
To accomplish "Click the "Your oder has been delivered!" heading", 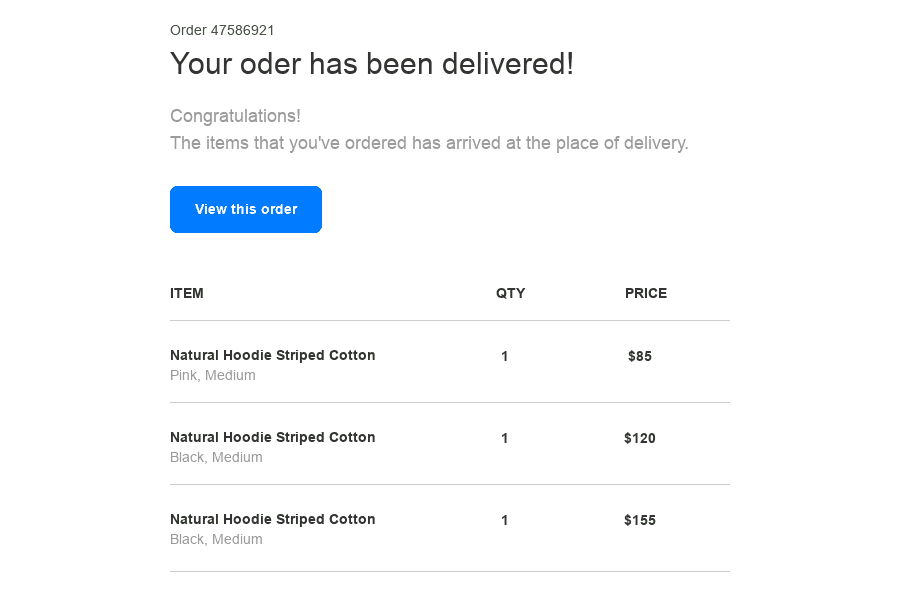I will click(x=372, y=64).
